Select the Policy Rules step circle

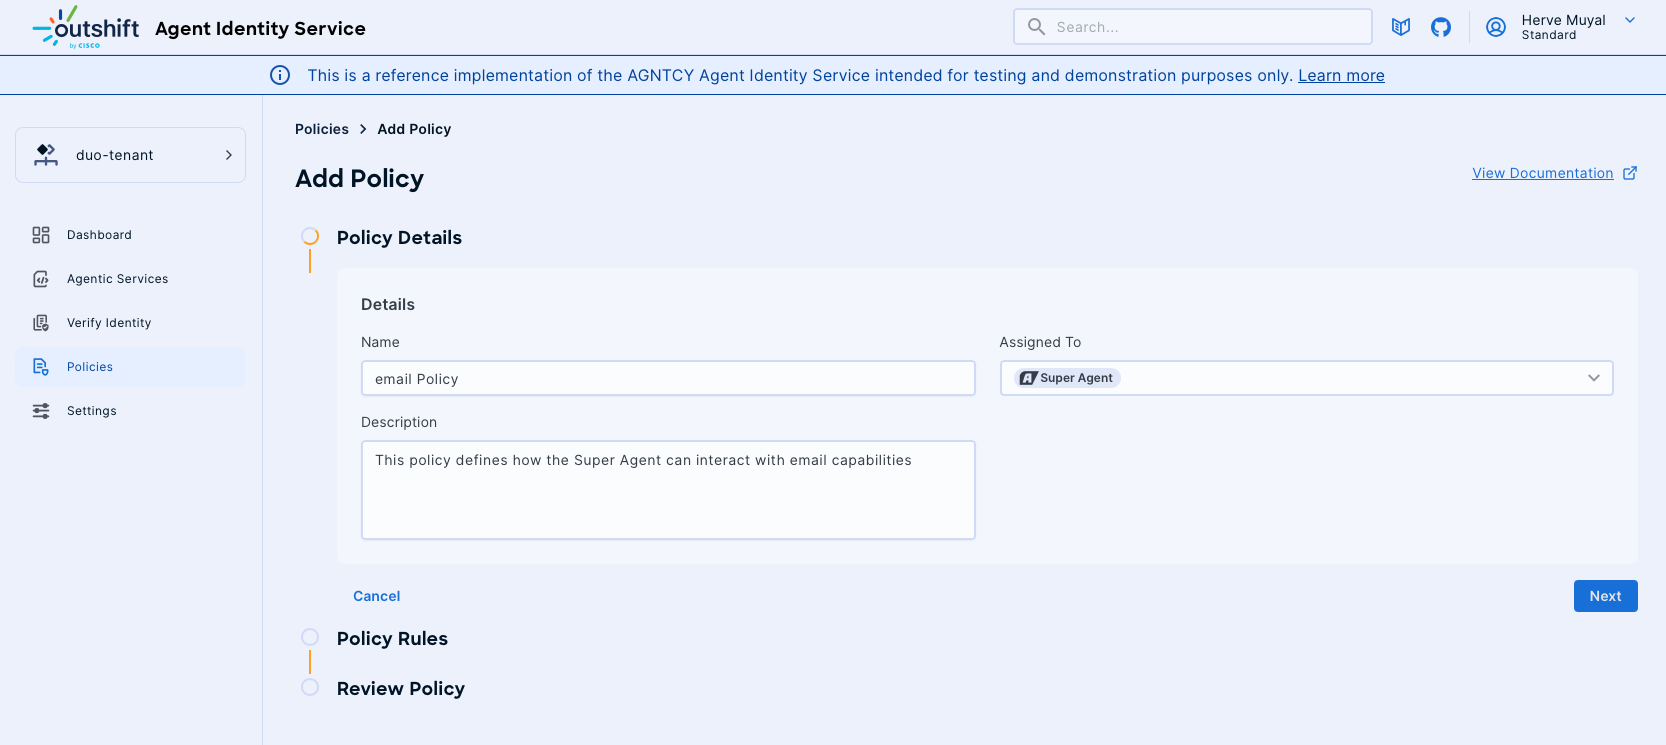310,637
